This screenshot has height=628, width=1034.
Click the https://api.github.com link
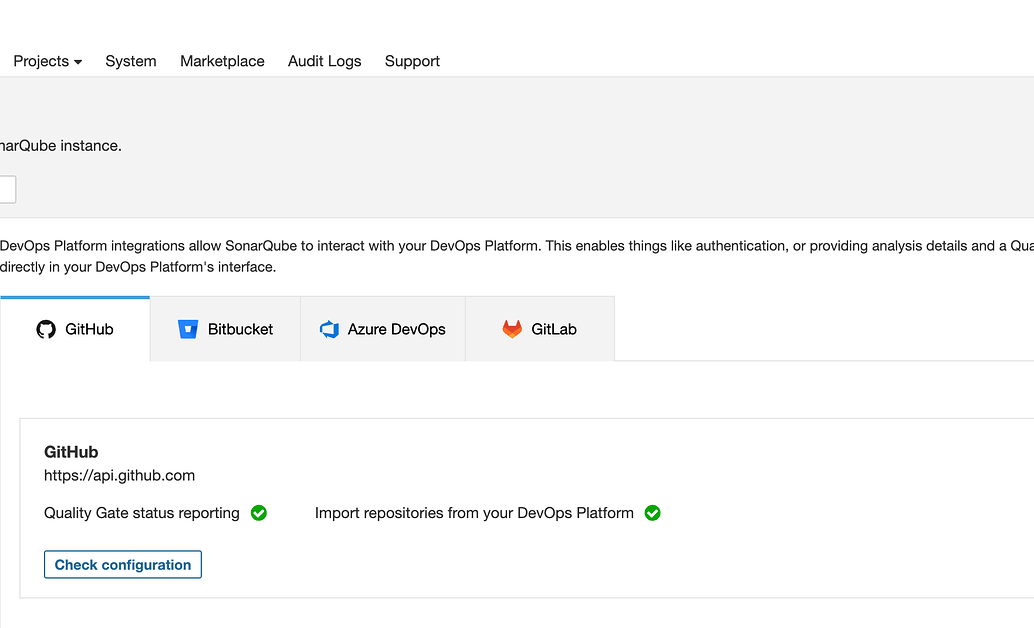(119, 476)
